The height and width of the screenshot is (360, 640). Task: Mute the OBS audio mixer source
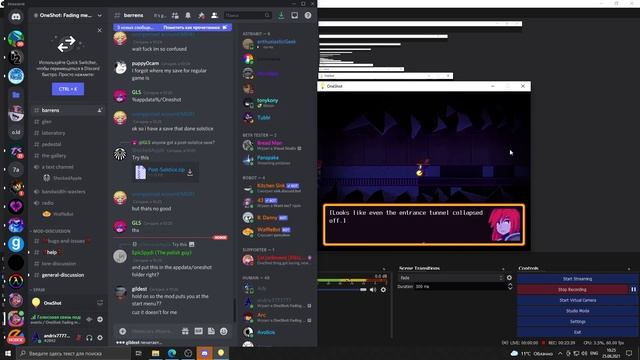tap(373, 289)
